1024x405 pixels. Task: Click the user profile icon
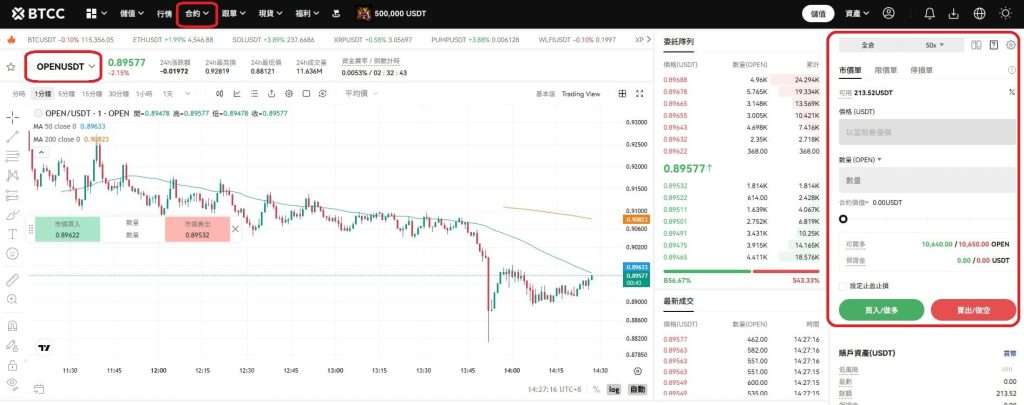[x=889, y=13]
